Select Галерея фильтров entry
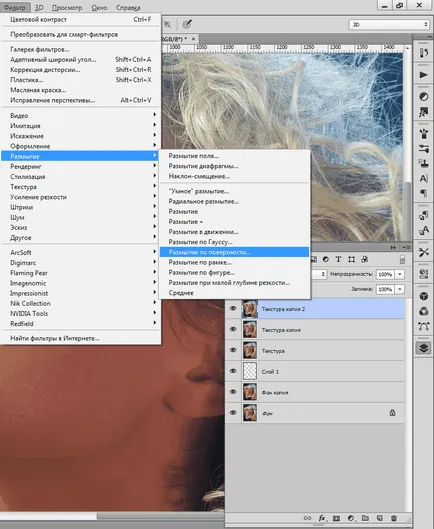 pyautogui.click(x=40, y=49)
